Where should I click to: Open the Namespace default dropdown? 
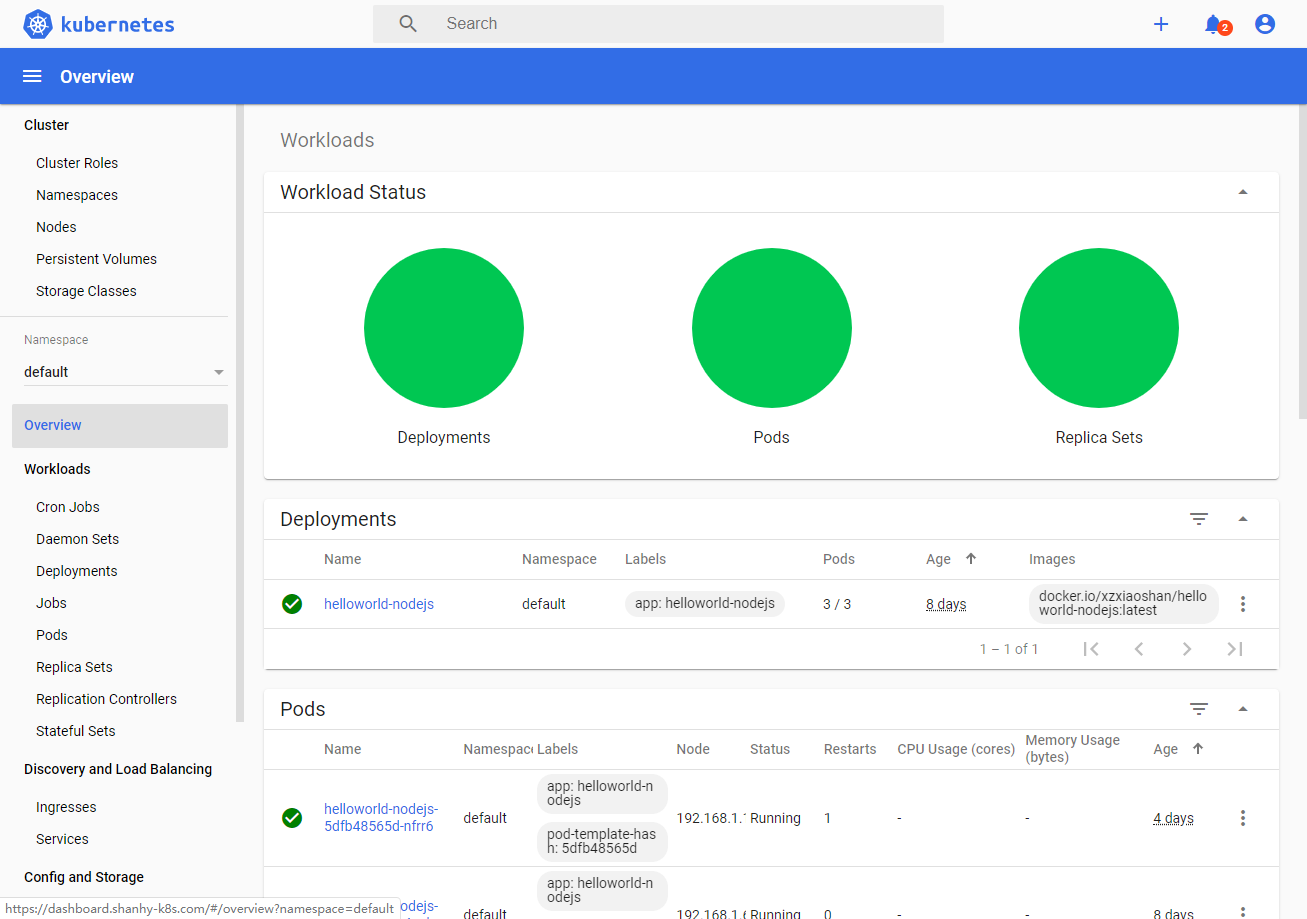tap(126, 372)
